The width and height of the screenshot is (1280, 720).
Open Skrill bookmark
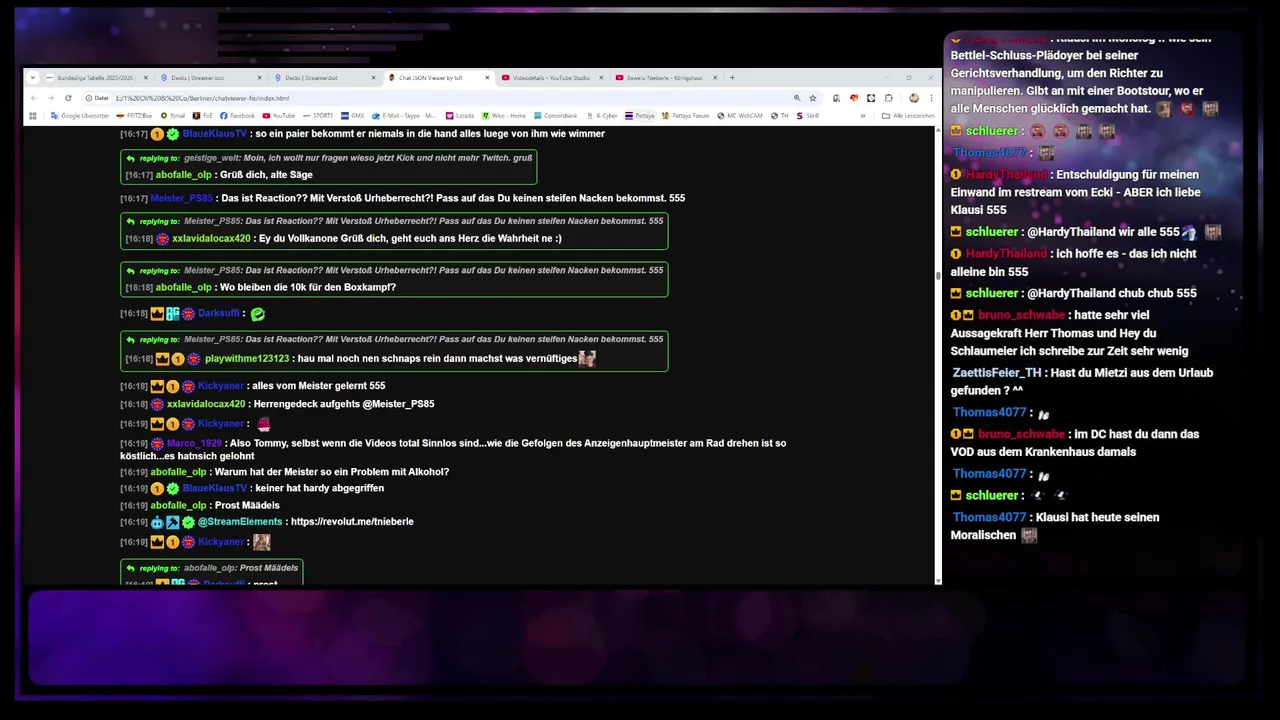(x=807, y=116)
